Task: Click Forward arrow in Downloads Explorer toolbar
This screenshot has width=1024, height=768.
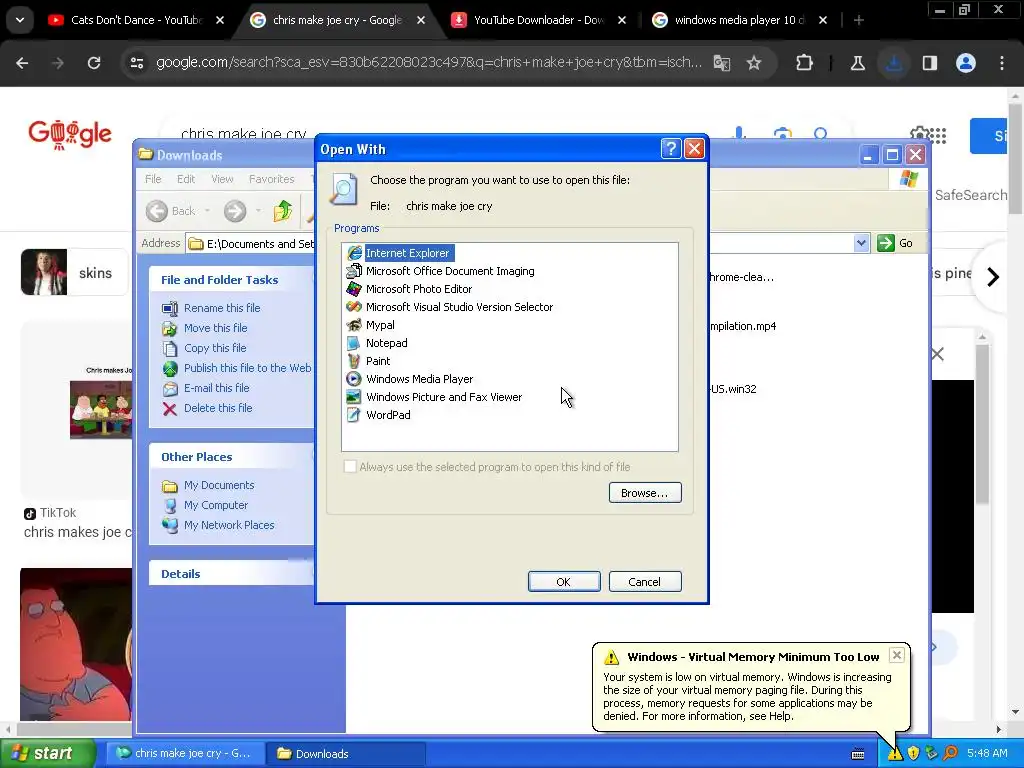Action: [x=235, y=211]
